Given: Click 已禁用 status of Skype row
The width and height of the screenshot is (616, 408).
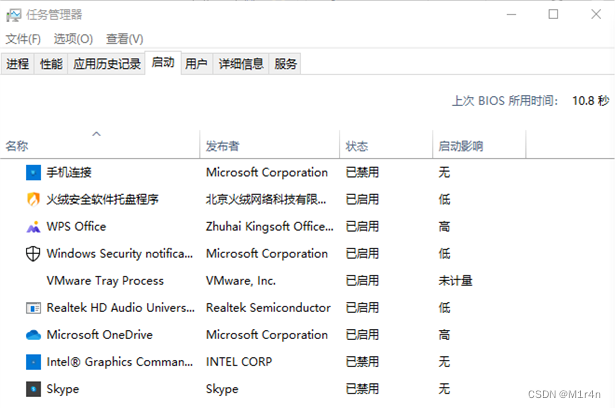Looking at the screenshot, I should [362, 389].
